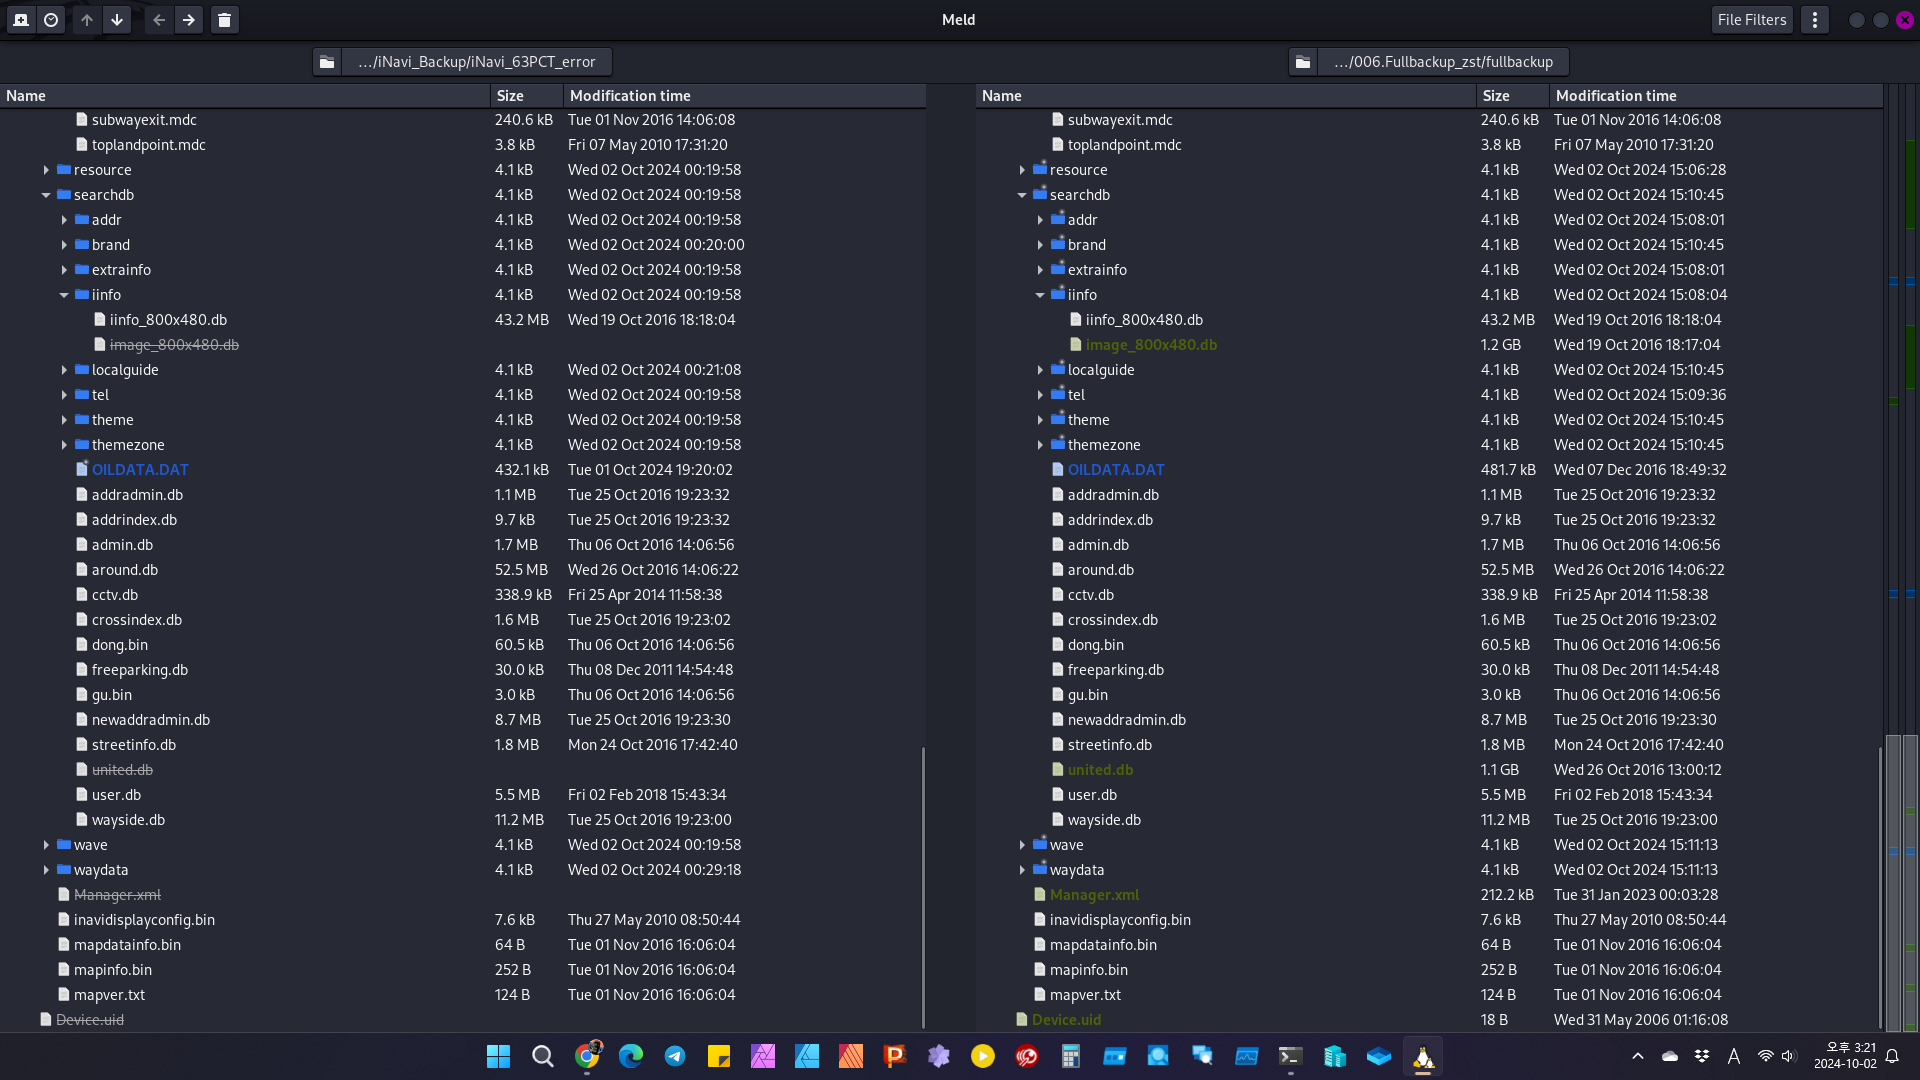Collapse the searchdb folder in left pane

(x=46, y=195)
